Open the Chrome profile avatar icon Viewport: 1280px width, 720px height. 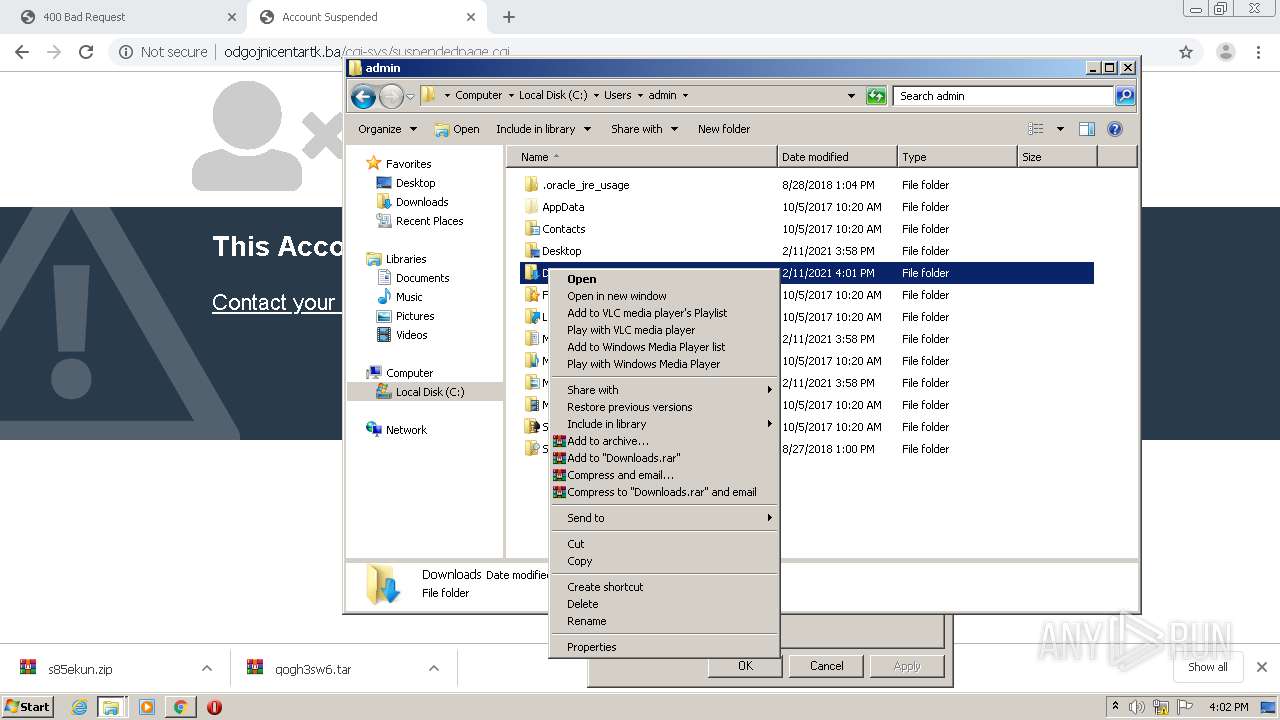pos(1225,52)
